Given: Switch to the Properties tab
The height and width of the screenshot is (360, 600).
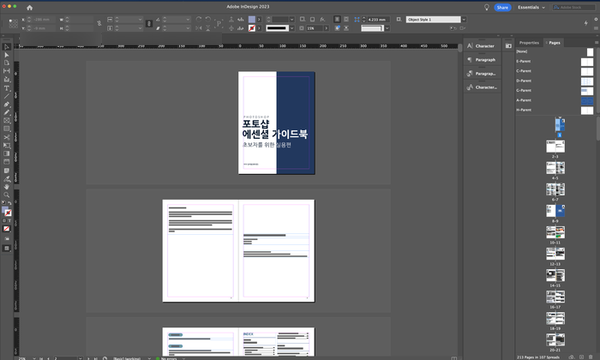Looking at the screenshot, I should point(529,43).
